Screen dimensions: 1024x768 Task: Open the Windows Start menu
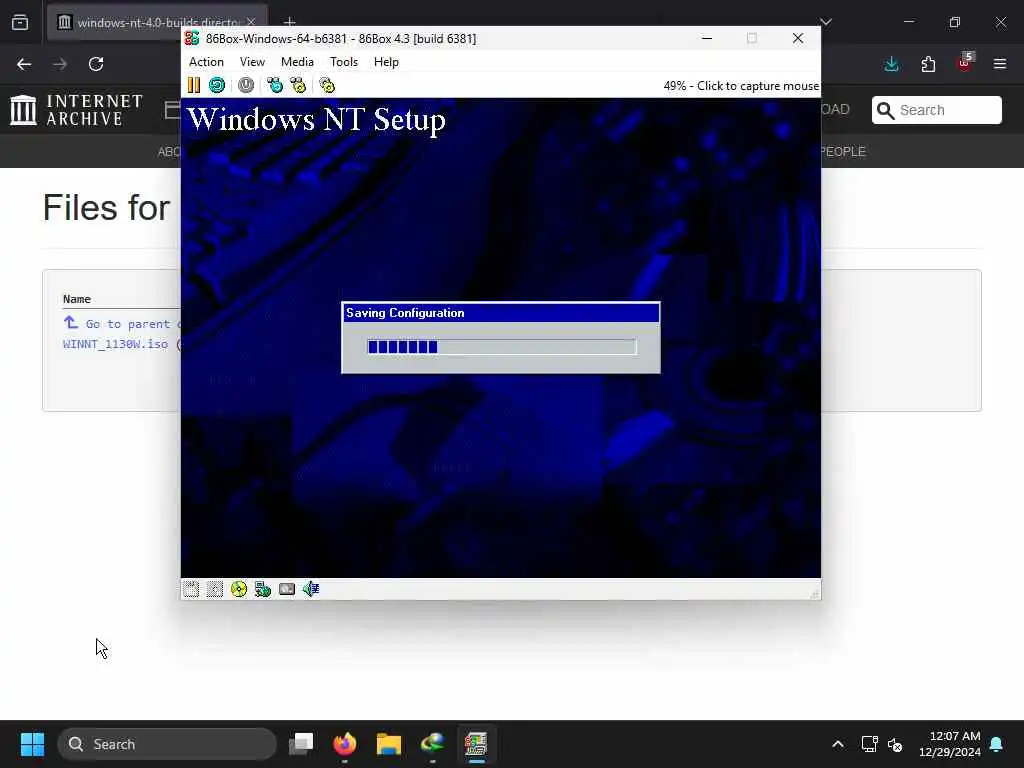click(32, 744)
